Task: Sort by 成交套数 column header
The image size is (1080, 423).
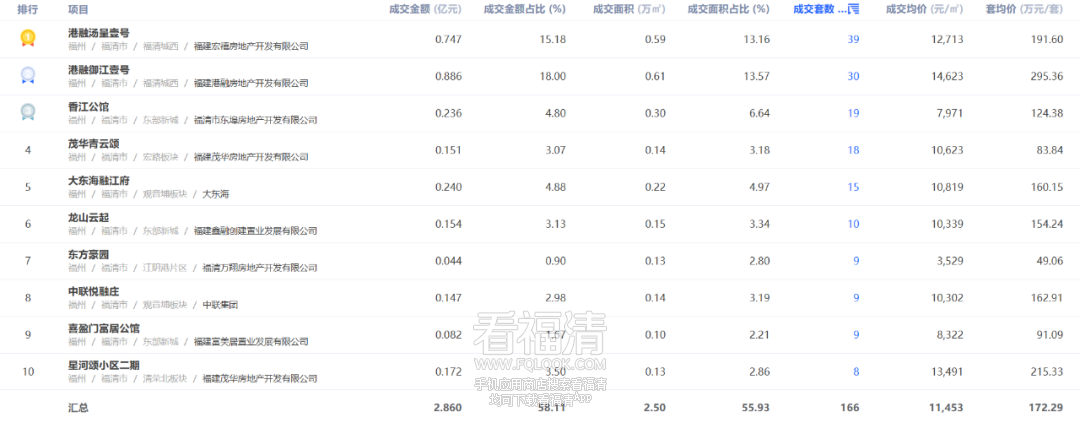Action: click(x=814, y=10)
